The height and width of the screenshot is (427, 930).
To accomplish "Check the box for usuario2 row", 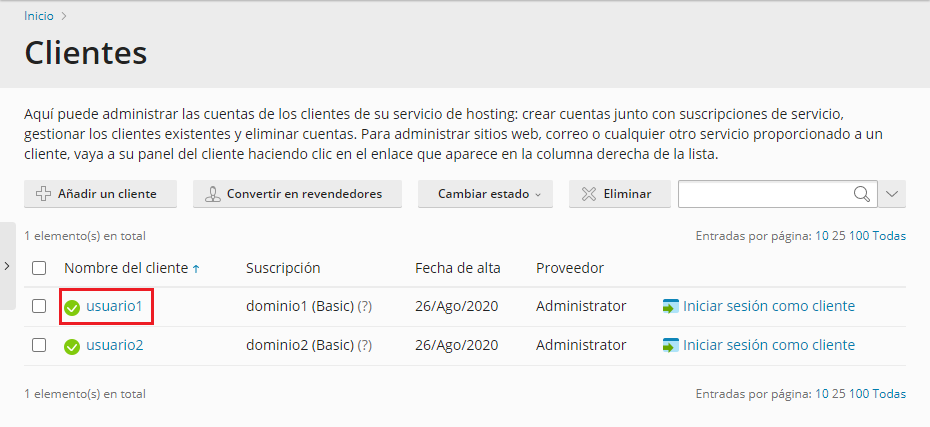I will point(39,345).
